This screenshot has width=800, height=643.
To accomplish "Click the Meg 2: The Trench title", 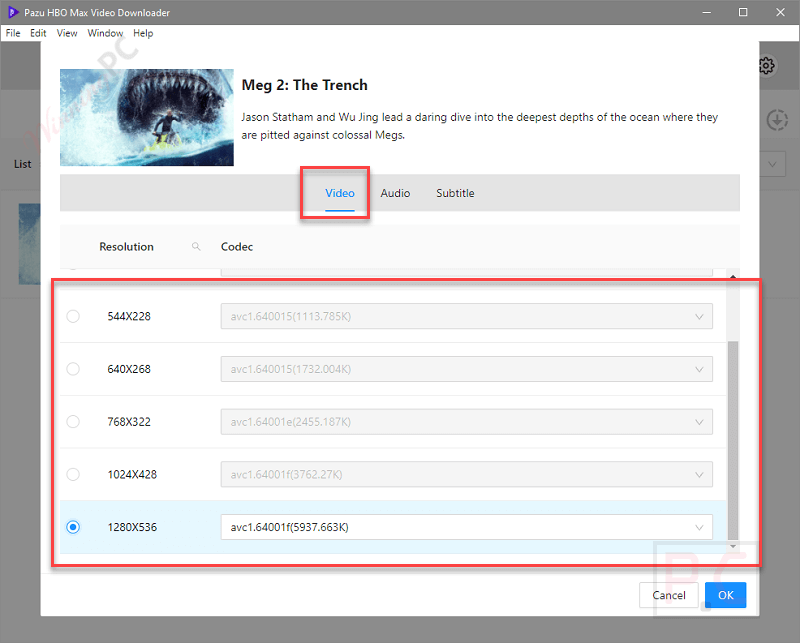I will (x=305, y=85).
